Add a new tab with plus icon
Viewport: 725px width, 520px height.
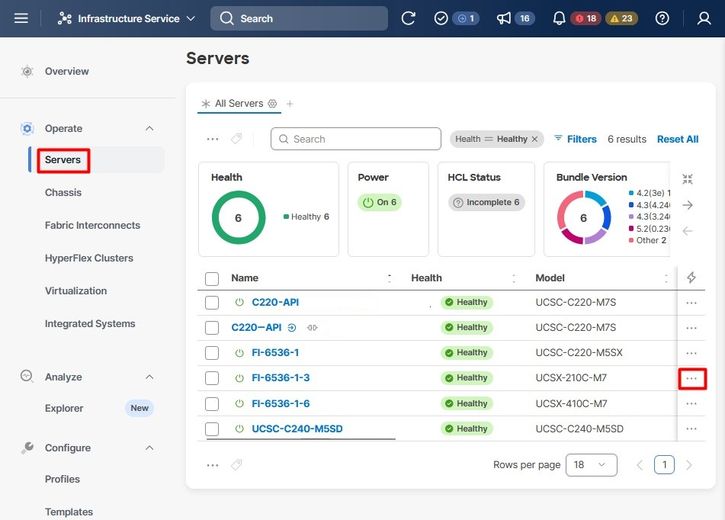(290, 104)
